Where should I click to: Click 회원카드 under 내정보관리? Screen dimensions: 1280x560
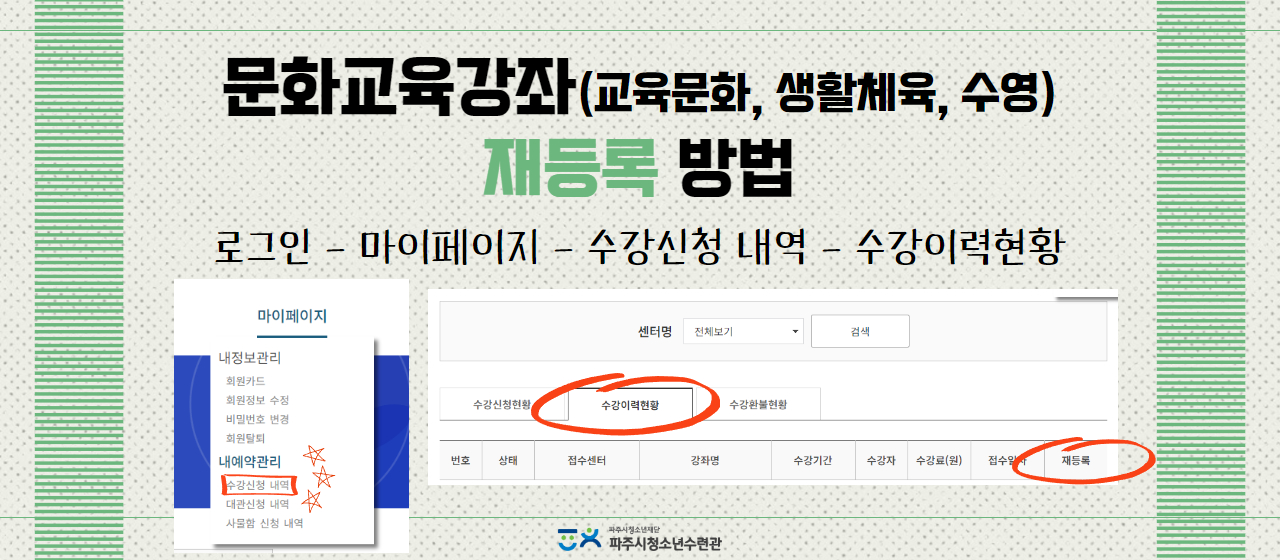coord(245,381)
